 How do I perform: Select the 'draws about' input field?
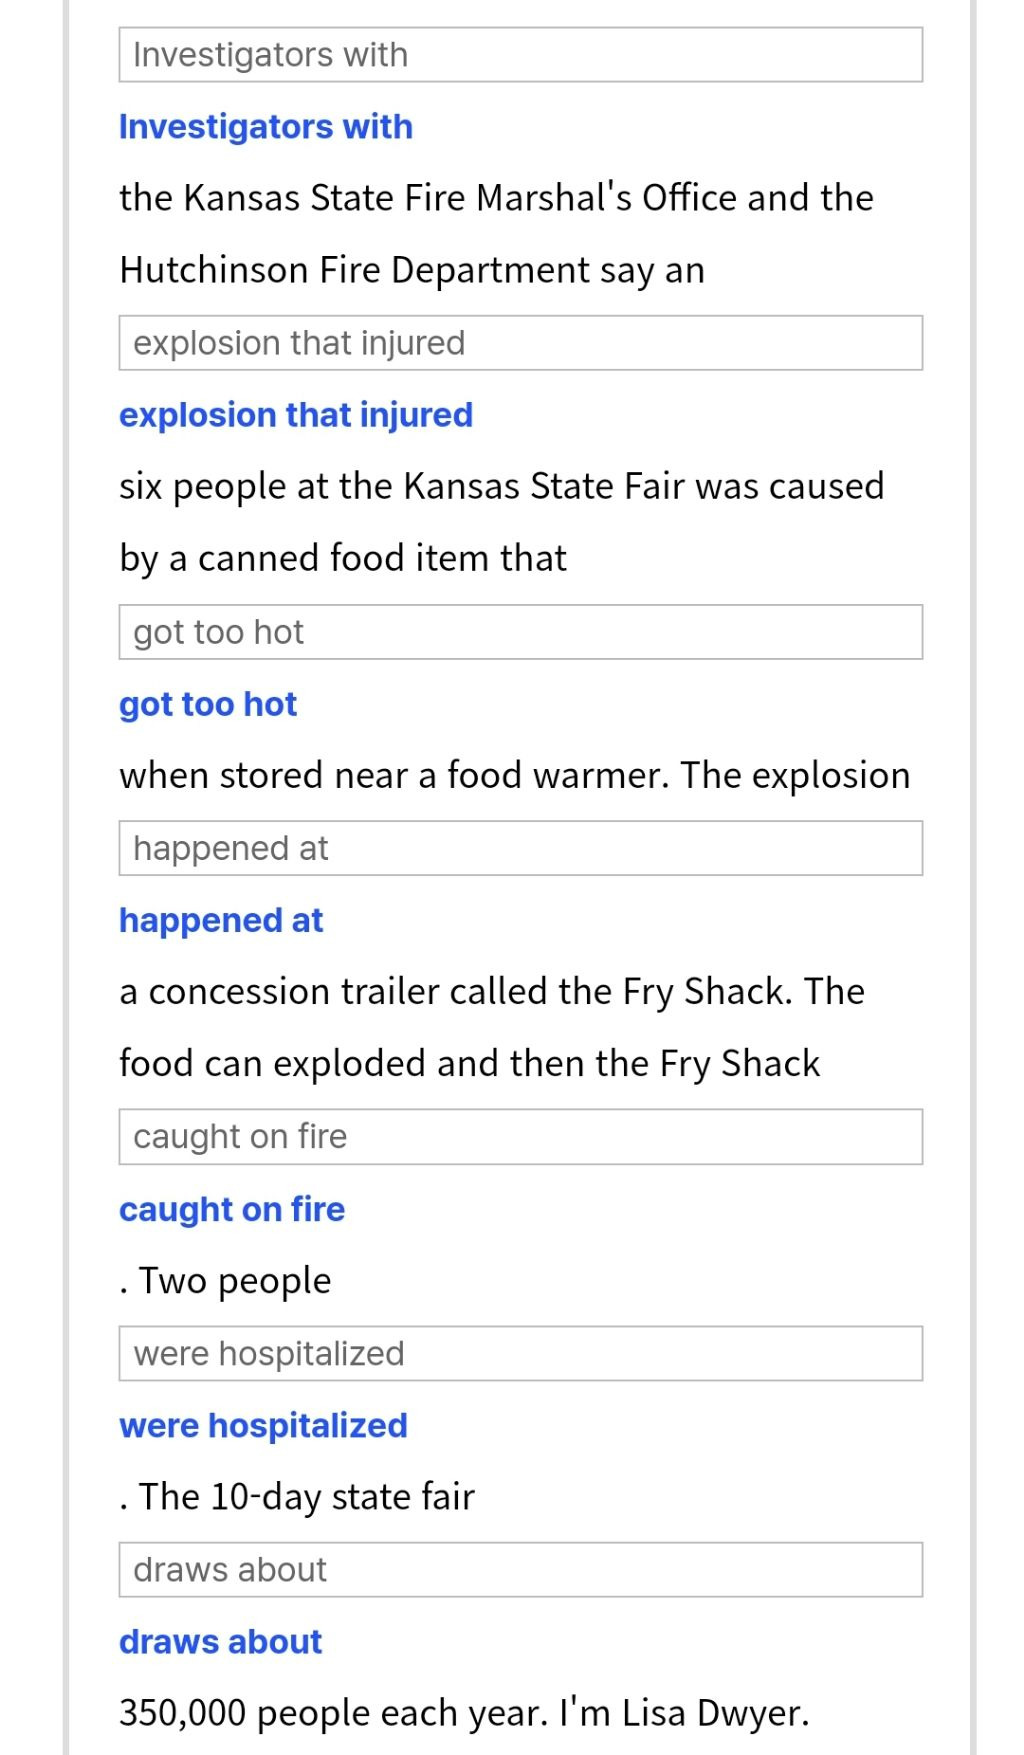pyautogui.click(x=520, y=1570)
